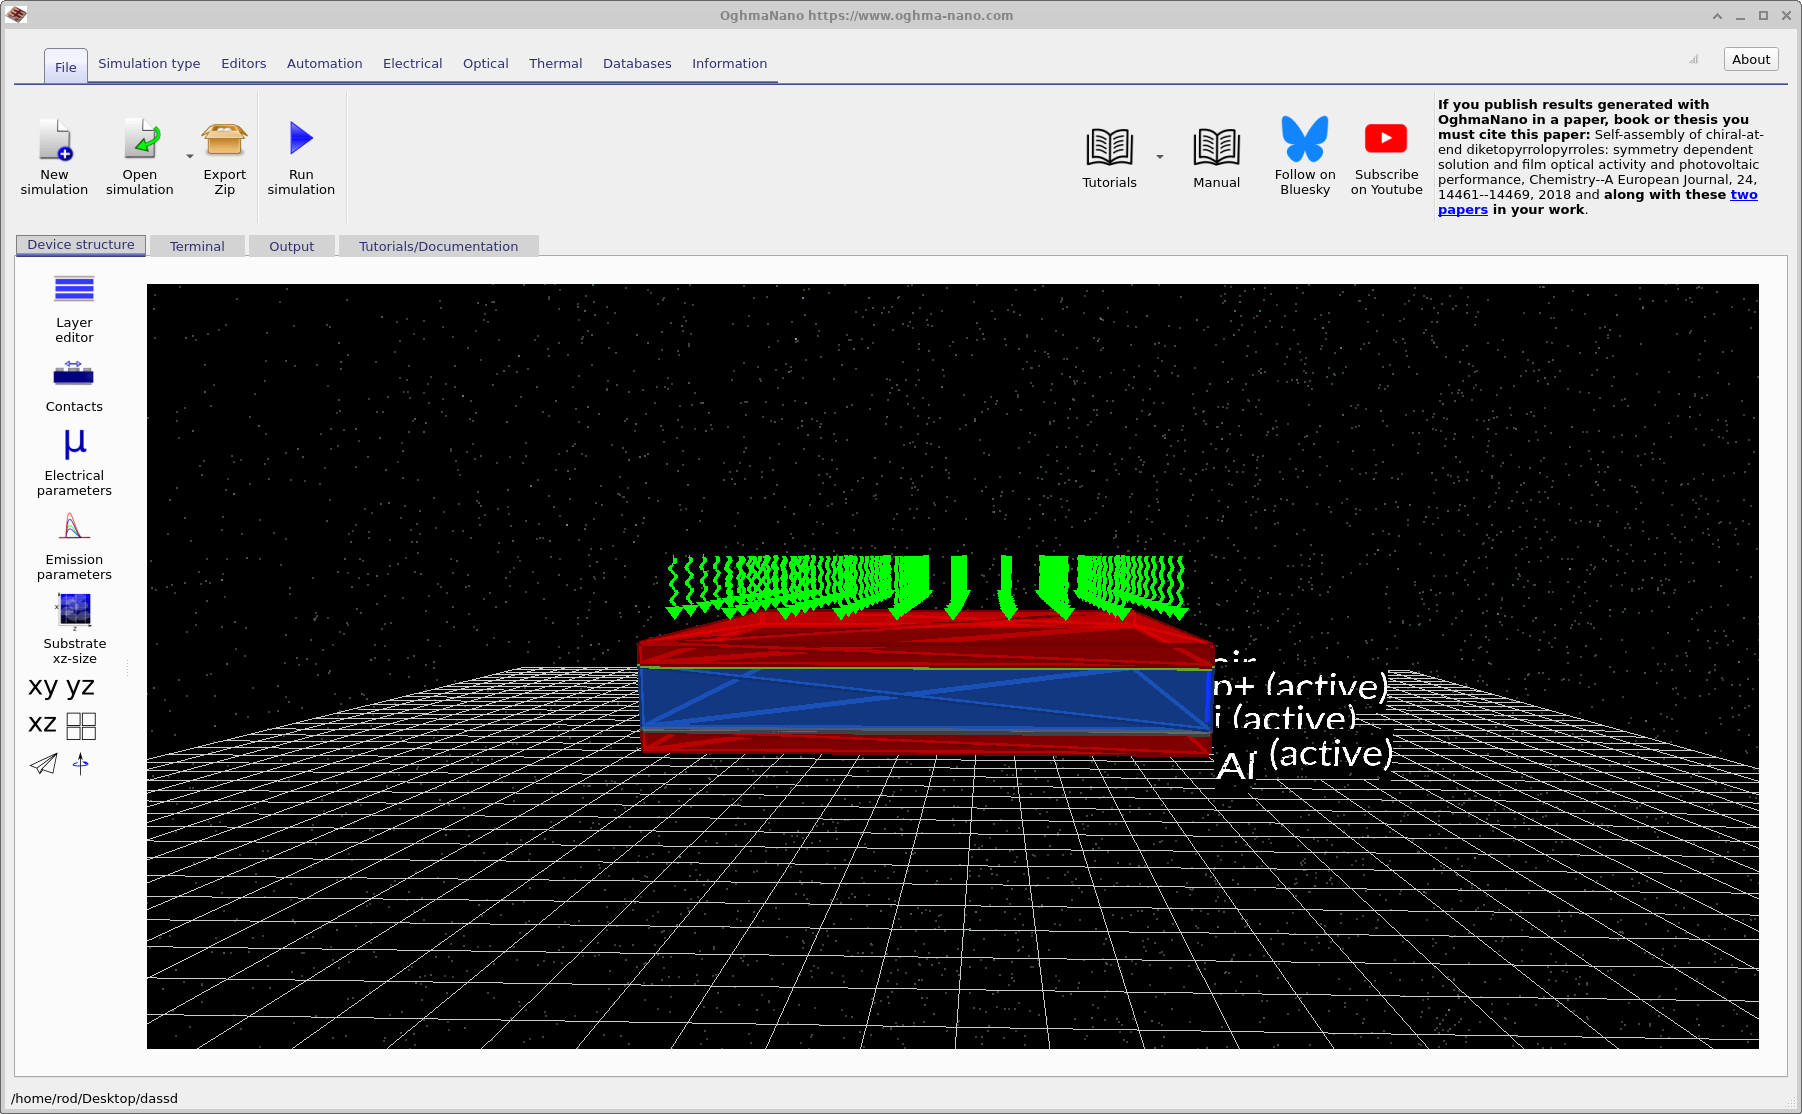
Task: Open the Contacts editor
Action: click(74, 376)
